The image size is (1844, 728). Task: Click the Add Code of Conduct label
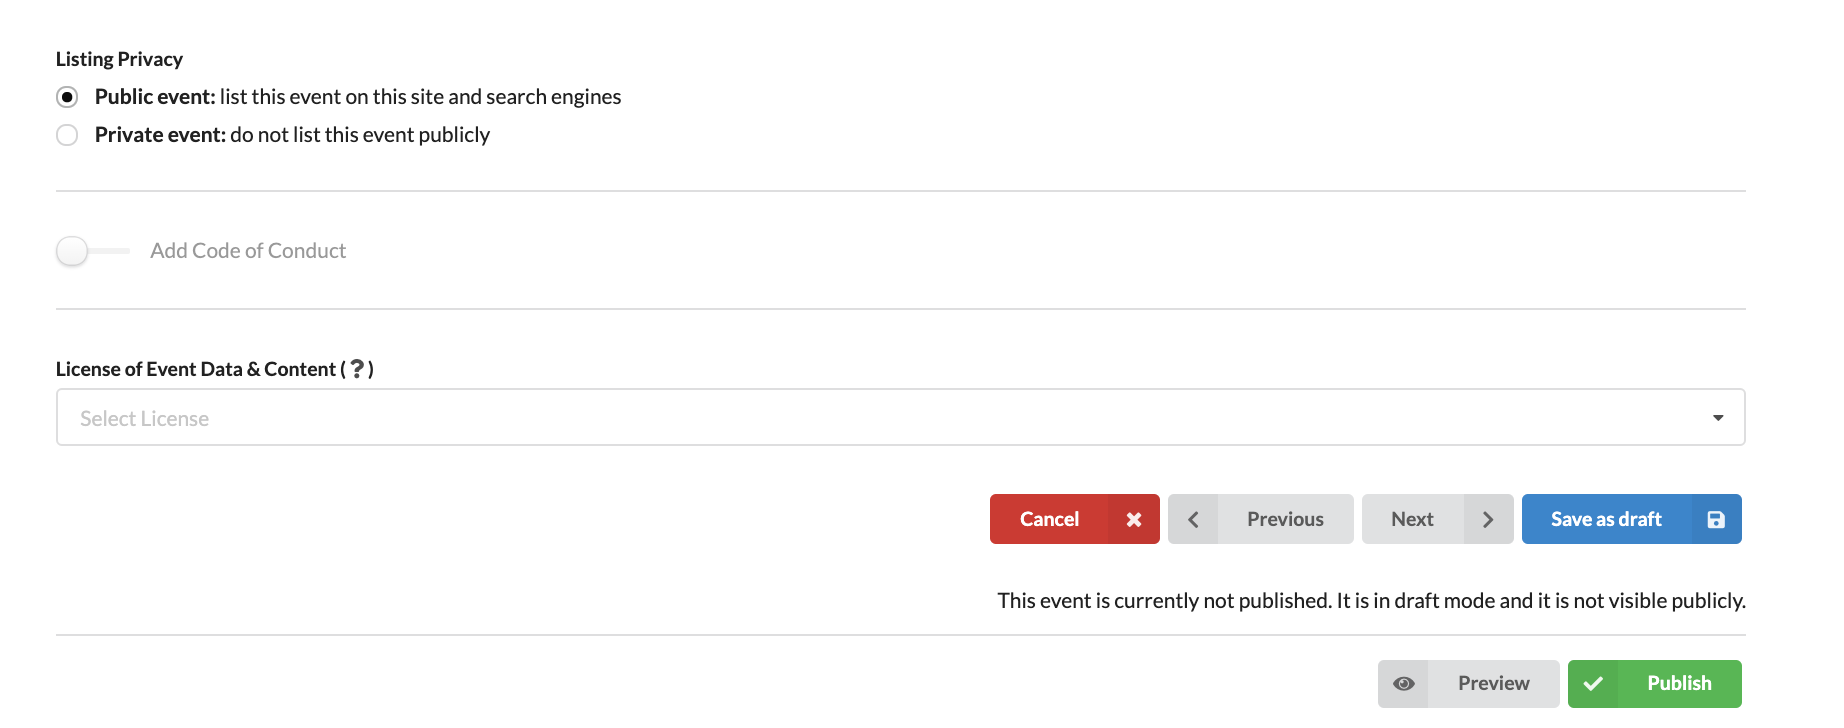248,251
